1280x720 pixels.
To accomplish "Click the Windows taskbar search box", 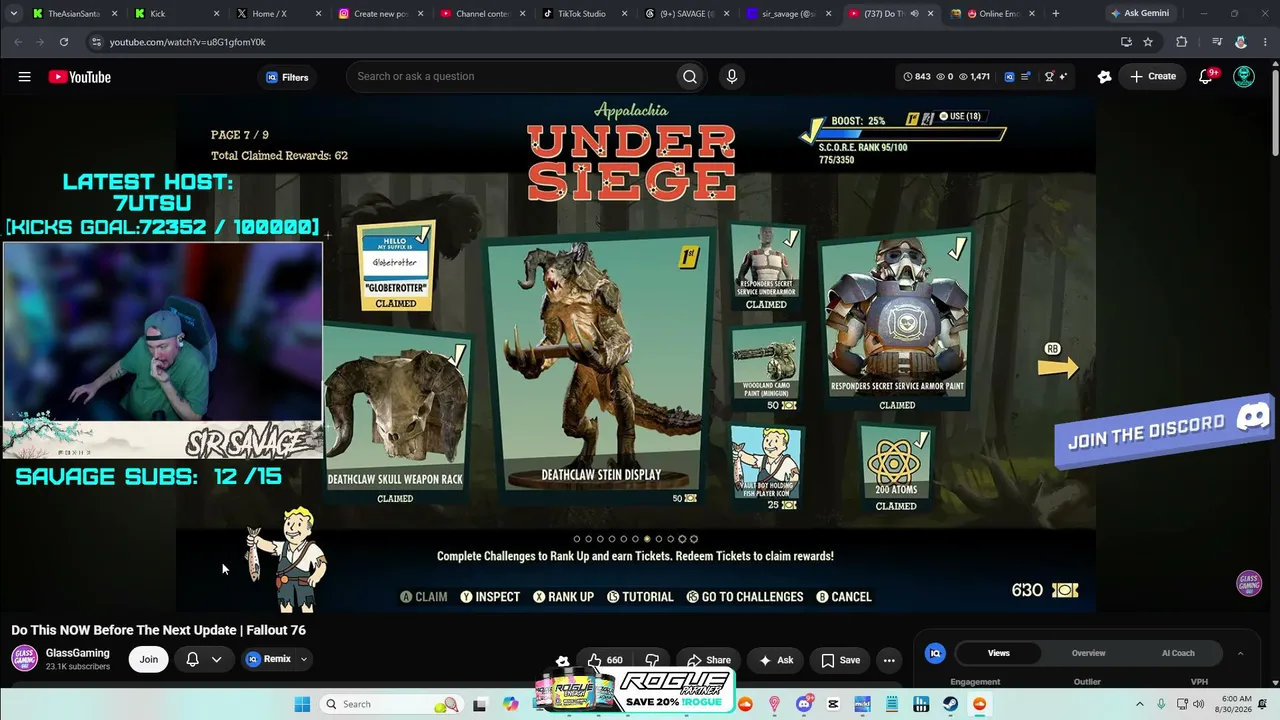I will 391,704.
